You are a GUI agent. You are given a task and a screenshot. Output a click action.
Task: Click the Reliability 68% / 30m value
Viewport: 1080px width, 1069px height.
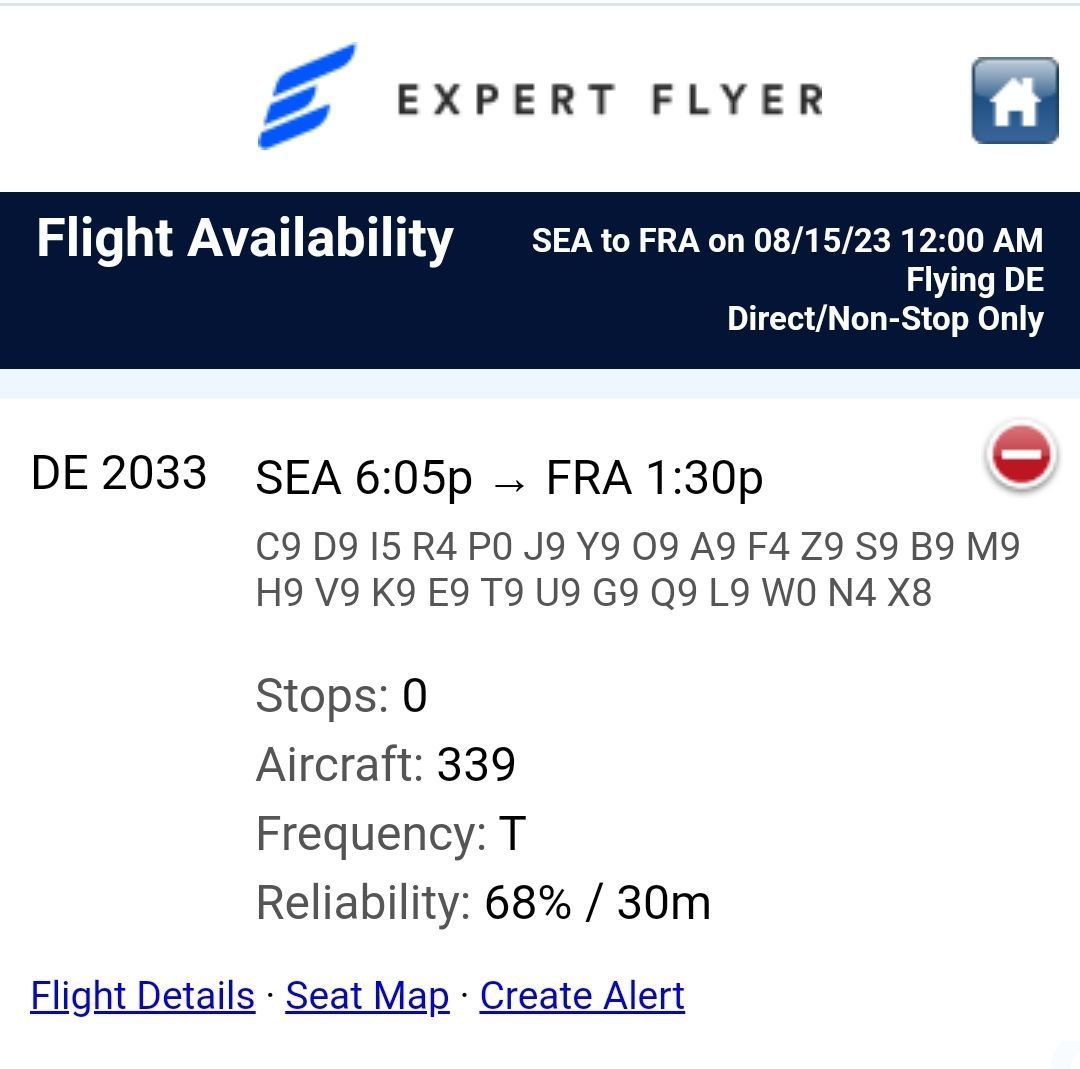tap(597, 902)
